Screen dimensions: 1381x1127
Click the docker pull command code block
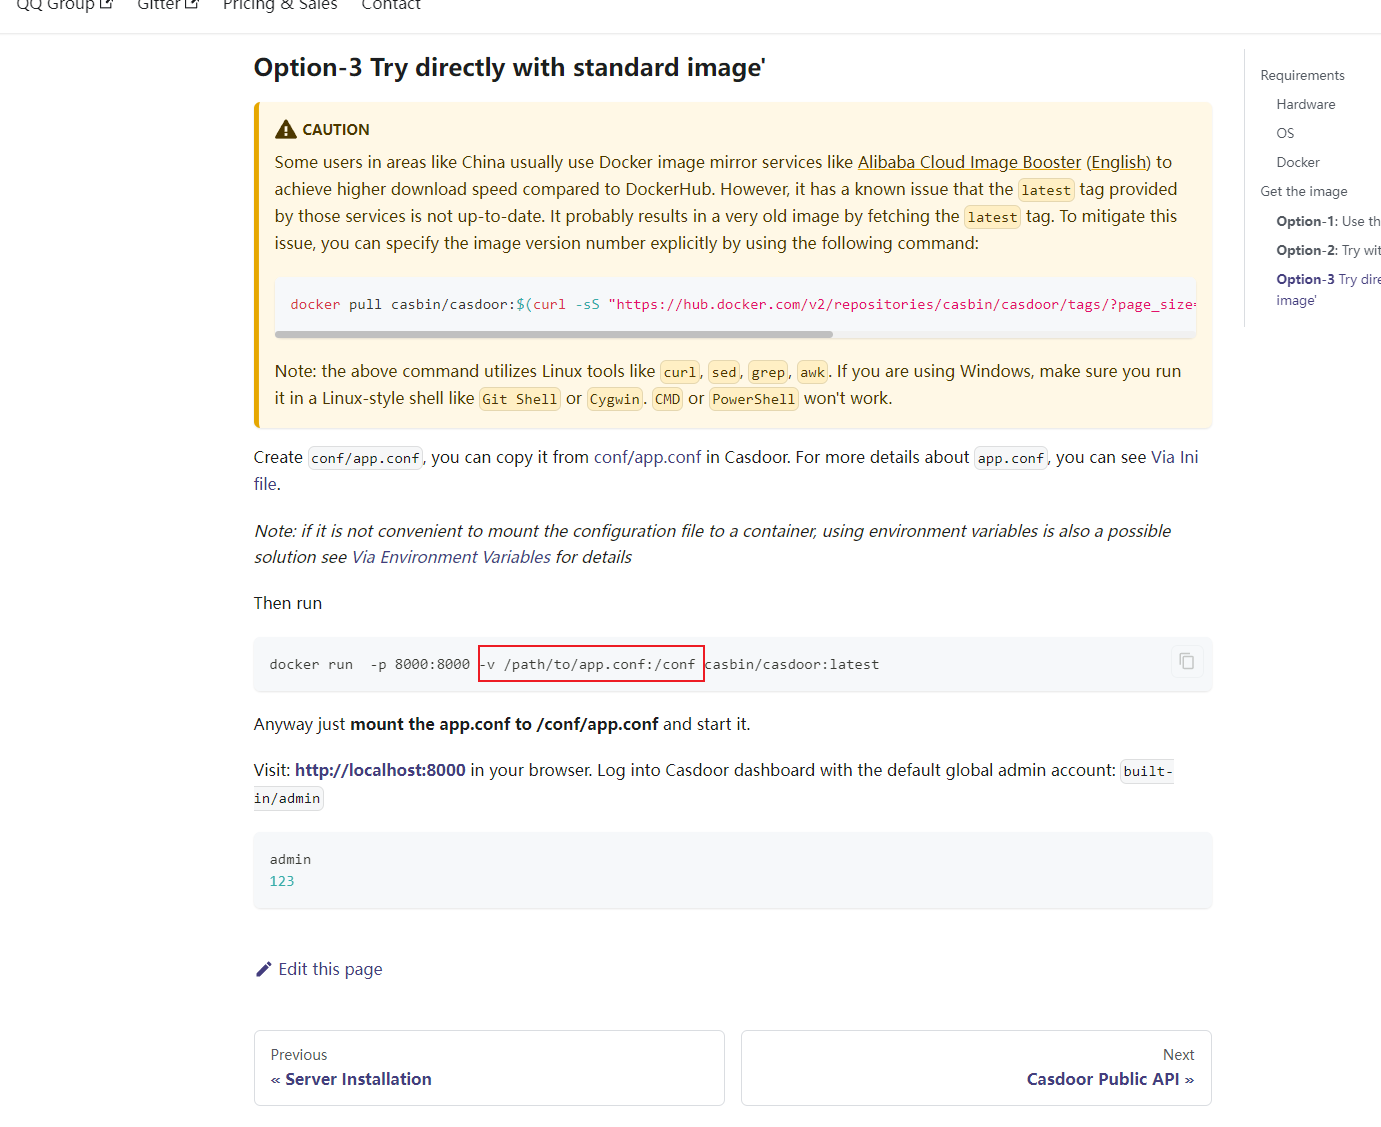pyautogui.click(x=700, y=304)
